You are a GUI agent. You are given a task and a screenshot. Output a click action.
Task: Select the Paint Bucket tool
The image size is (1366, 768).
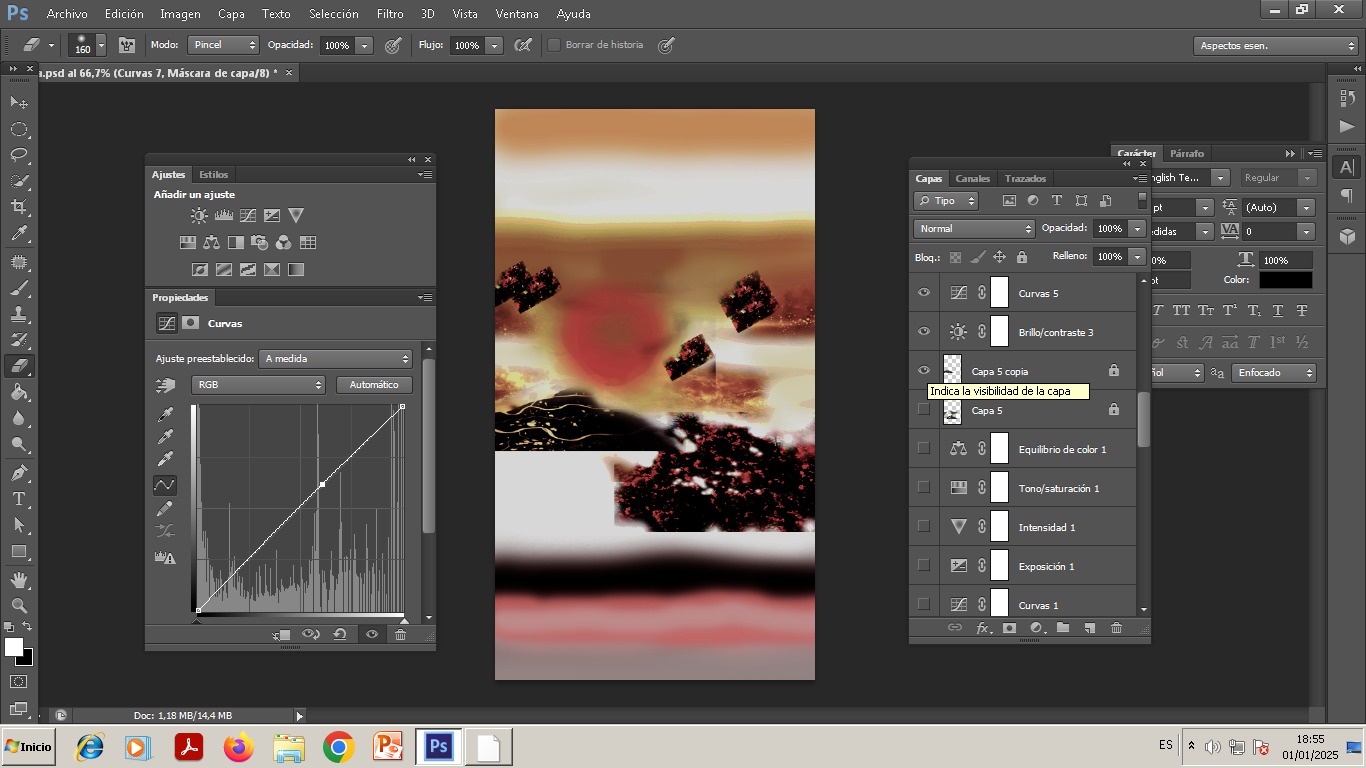pyautogui.click(x=19, y=392)
